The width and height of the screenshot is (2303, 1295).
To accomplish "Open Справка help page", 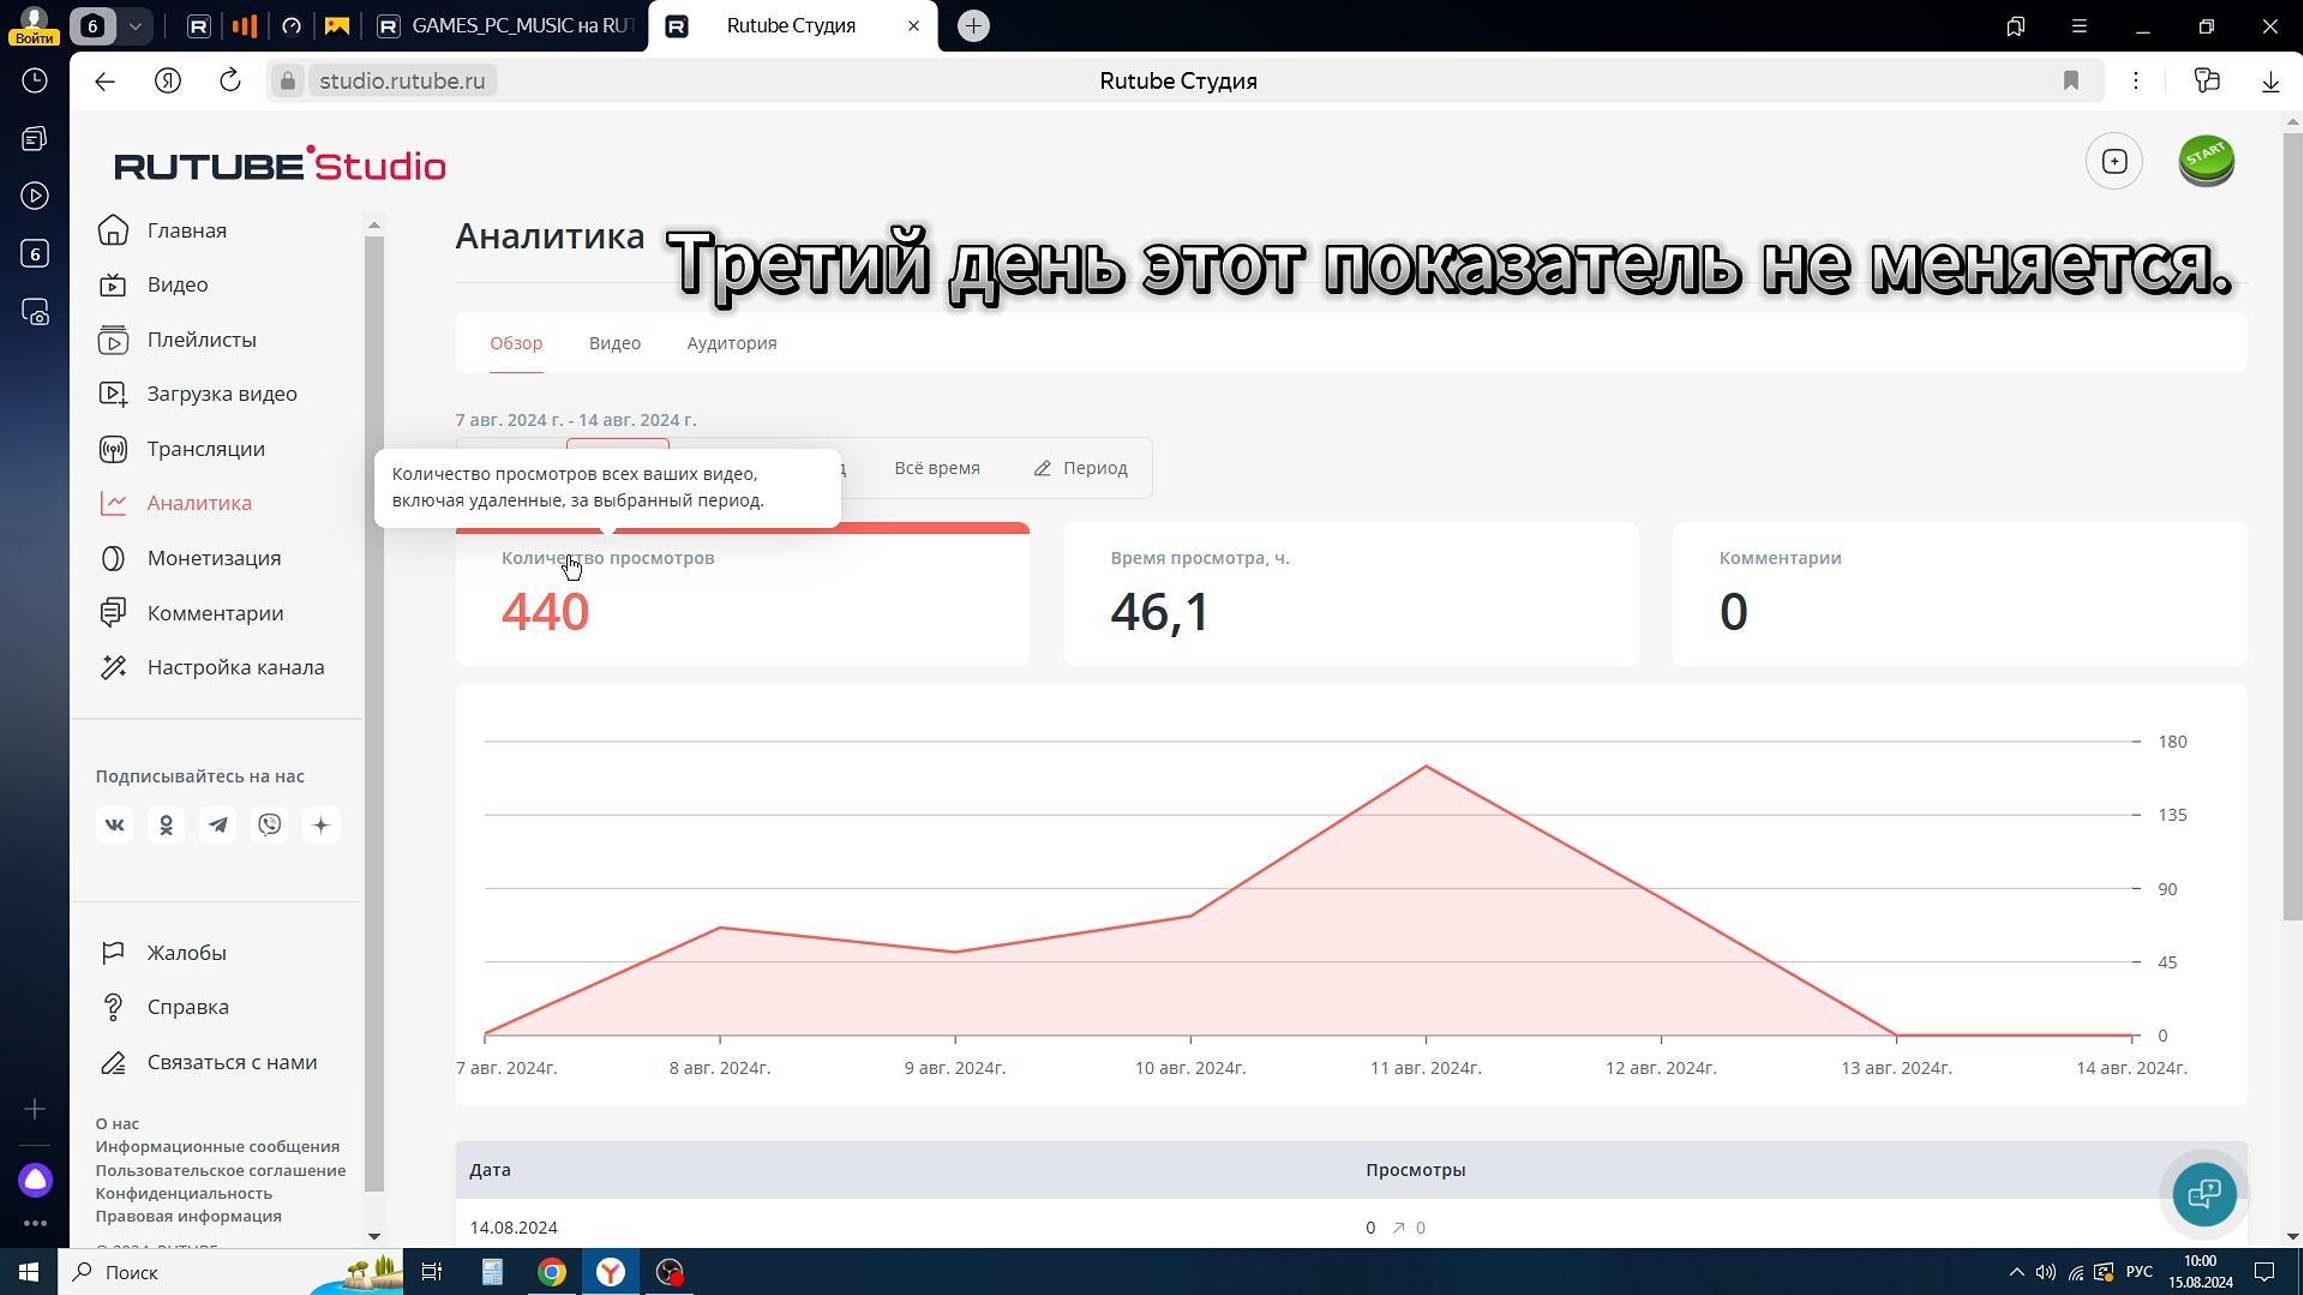I will [187, 1007].
